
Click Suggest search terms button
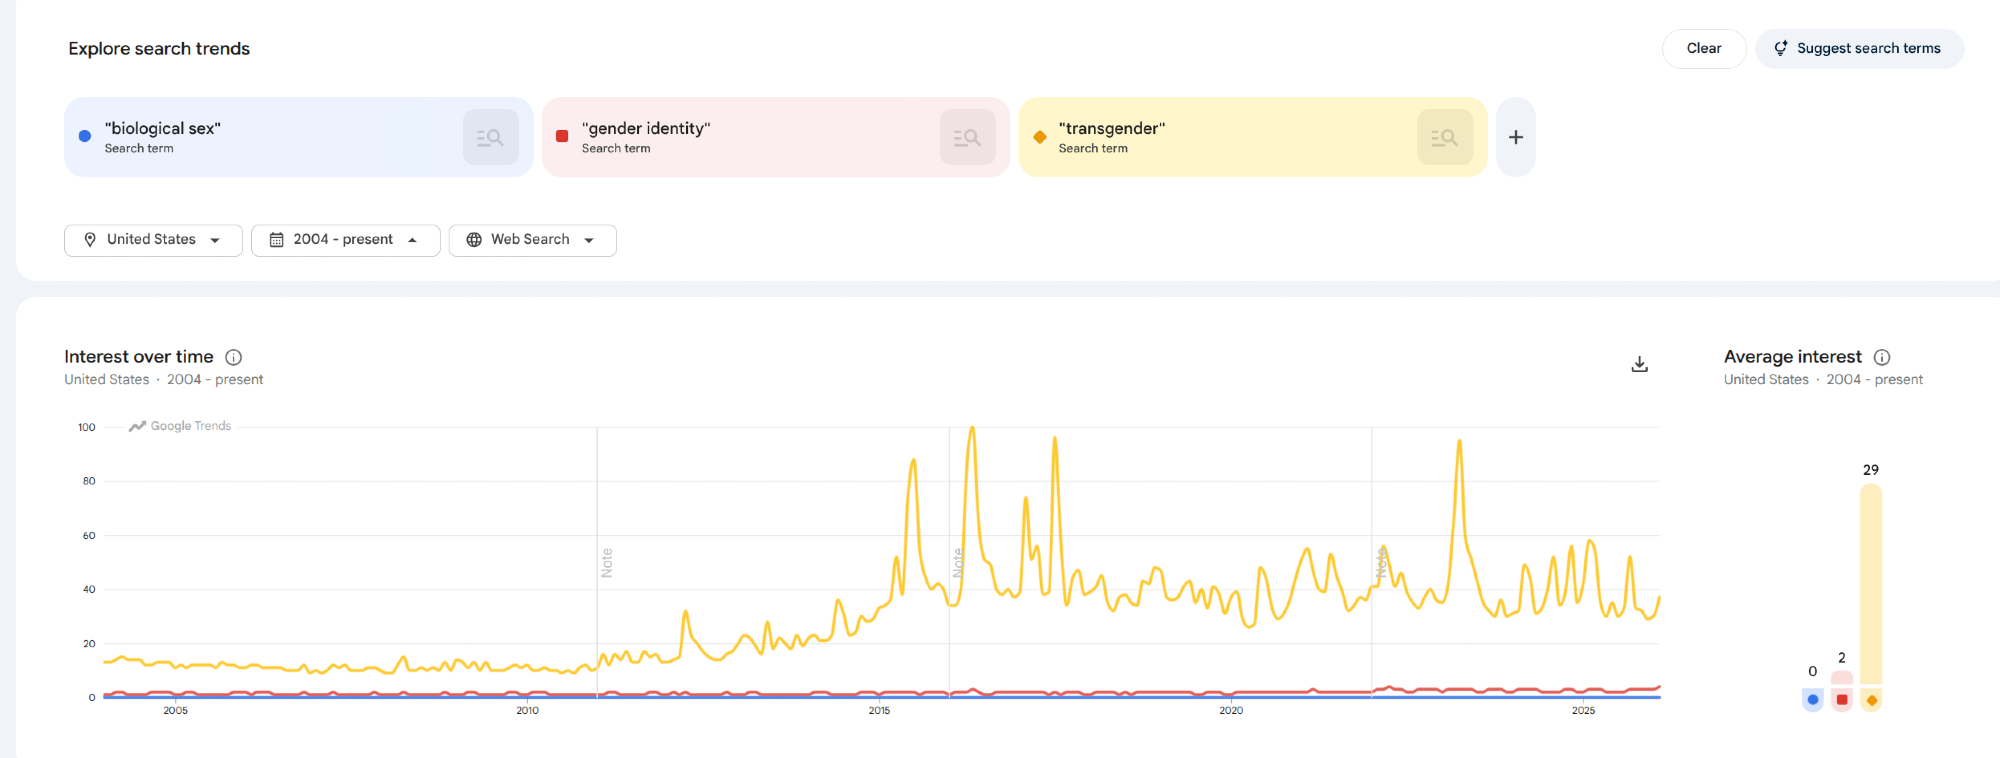pos(1859,49)
